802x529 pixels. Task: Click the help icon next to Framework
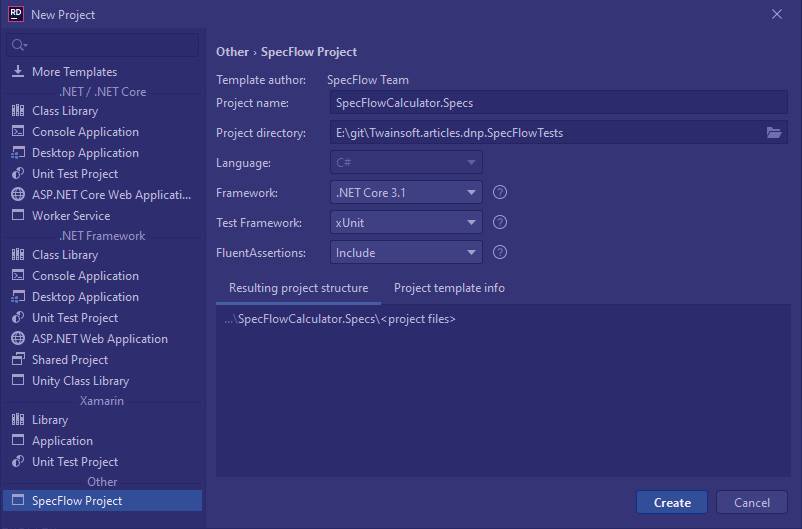tap(500, 192)
